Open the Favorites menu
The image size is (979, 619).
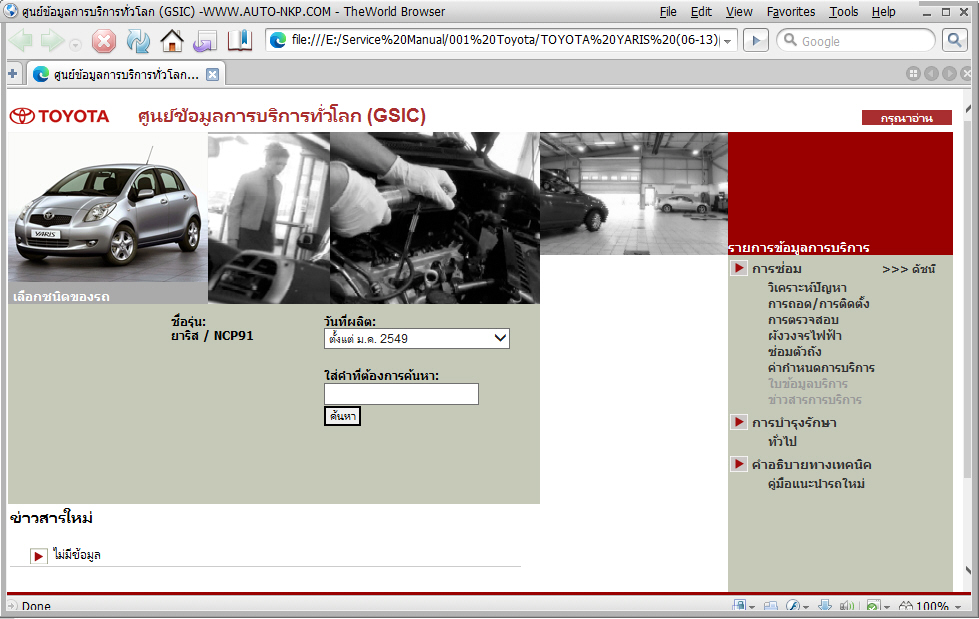point(790,12)
